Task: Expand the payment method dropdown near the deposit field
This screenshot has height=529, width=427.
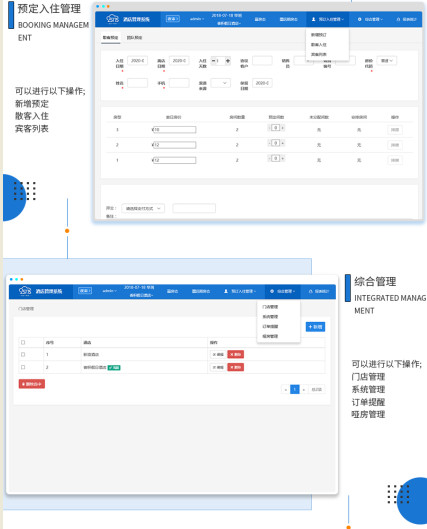Action: 143,208
